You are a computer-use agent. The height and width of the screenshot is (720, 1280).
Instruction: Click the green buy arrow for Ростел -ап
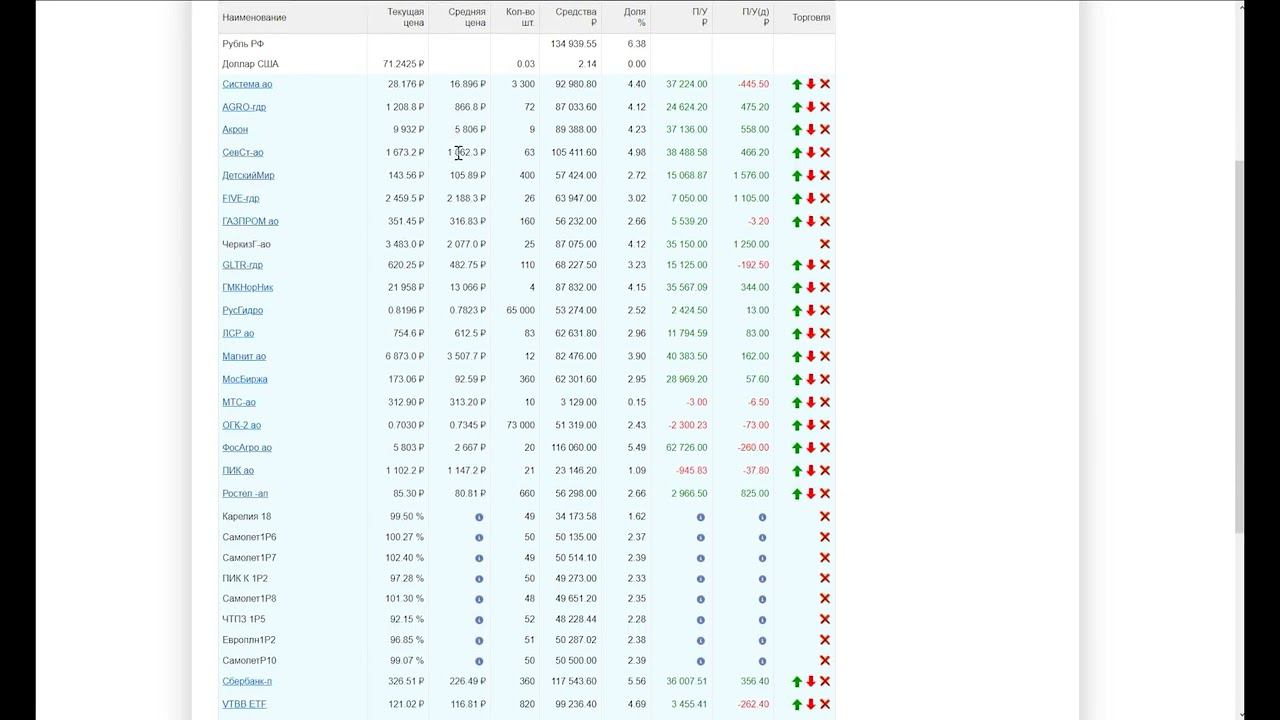click(x=797, y=494)
